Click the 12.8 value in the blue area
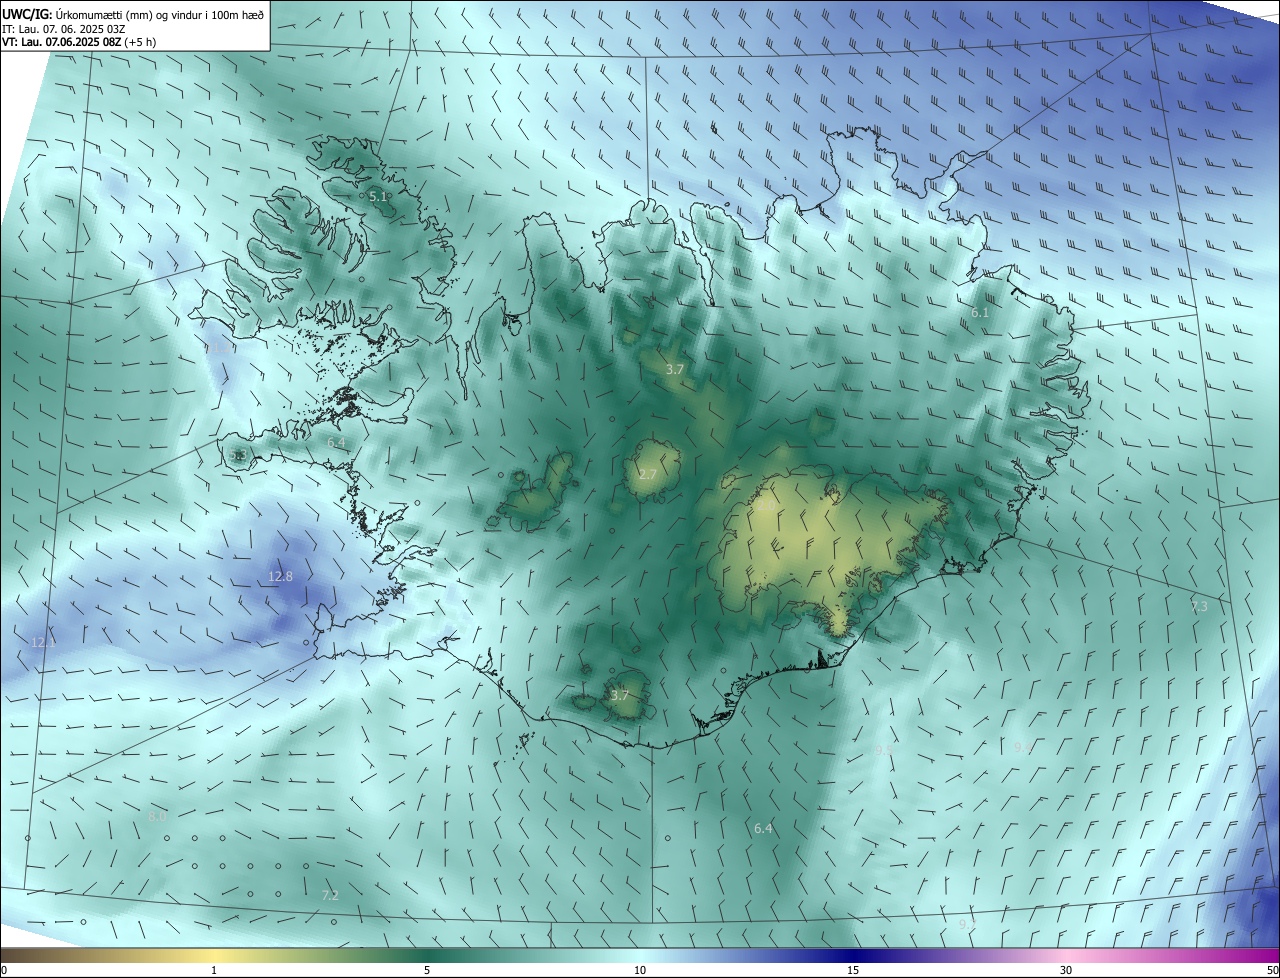The height and width of the screenshot is (978, 1280). click(281, 576)
